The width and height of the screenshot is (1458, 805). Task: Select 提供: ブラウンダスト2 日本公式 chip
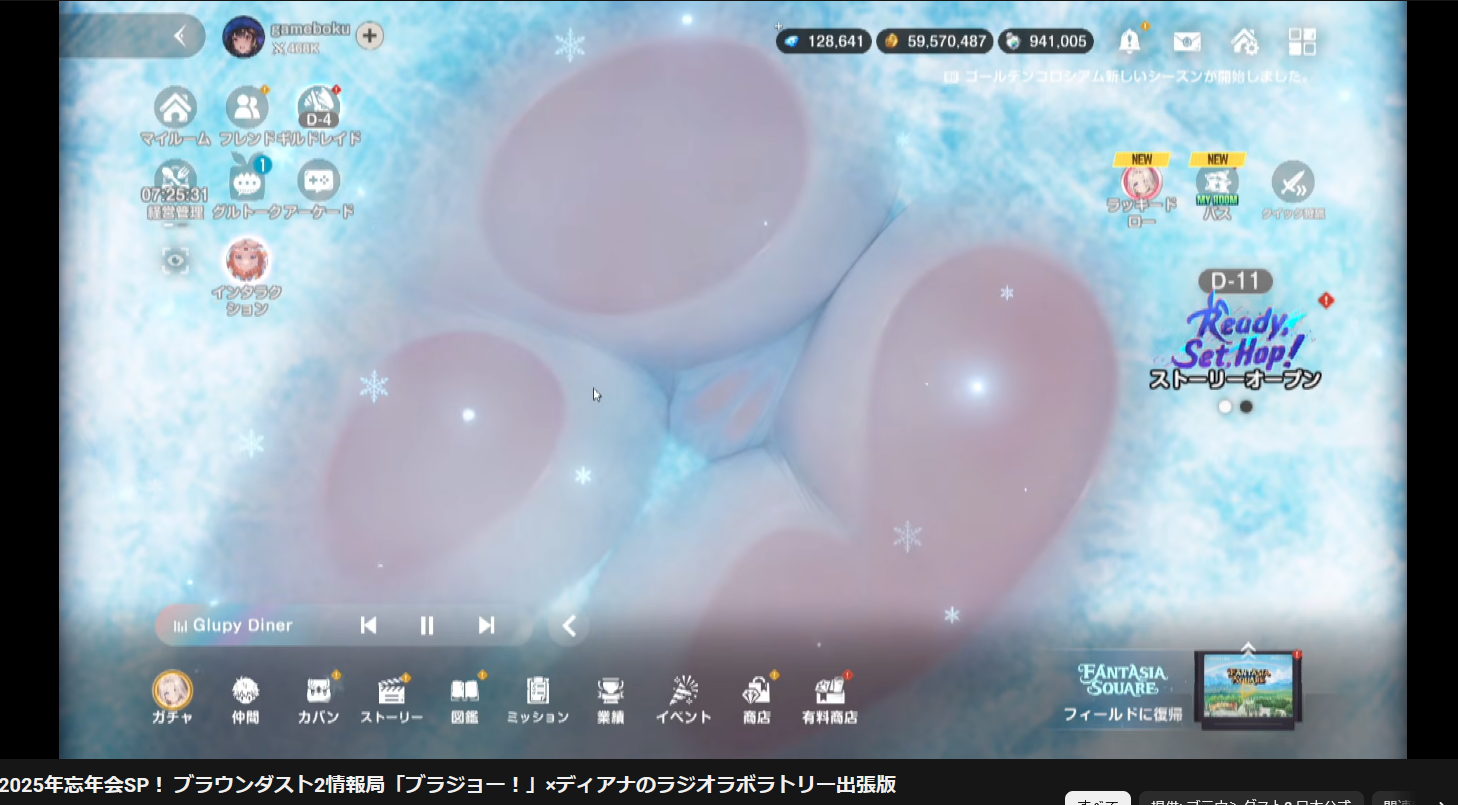[x=1251, y=799]
